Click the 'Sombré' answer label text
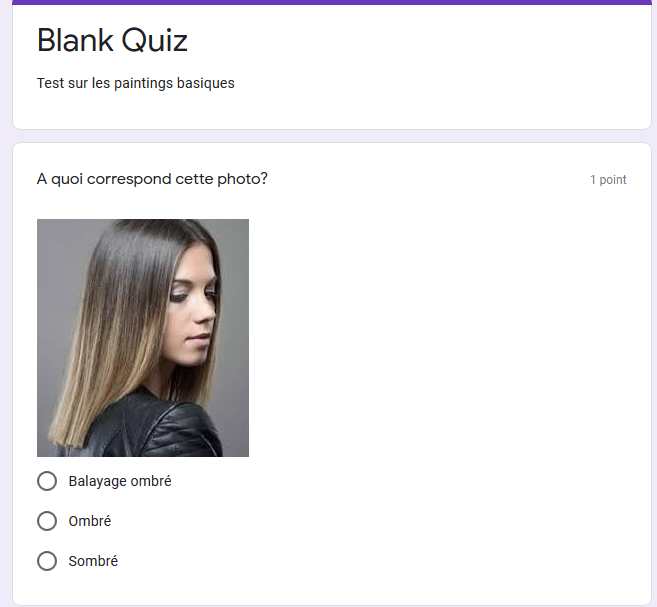This screenshot has width=657, height=607. click(93, 561)
